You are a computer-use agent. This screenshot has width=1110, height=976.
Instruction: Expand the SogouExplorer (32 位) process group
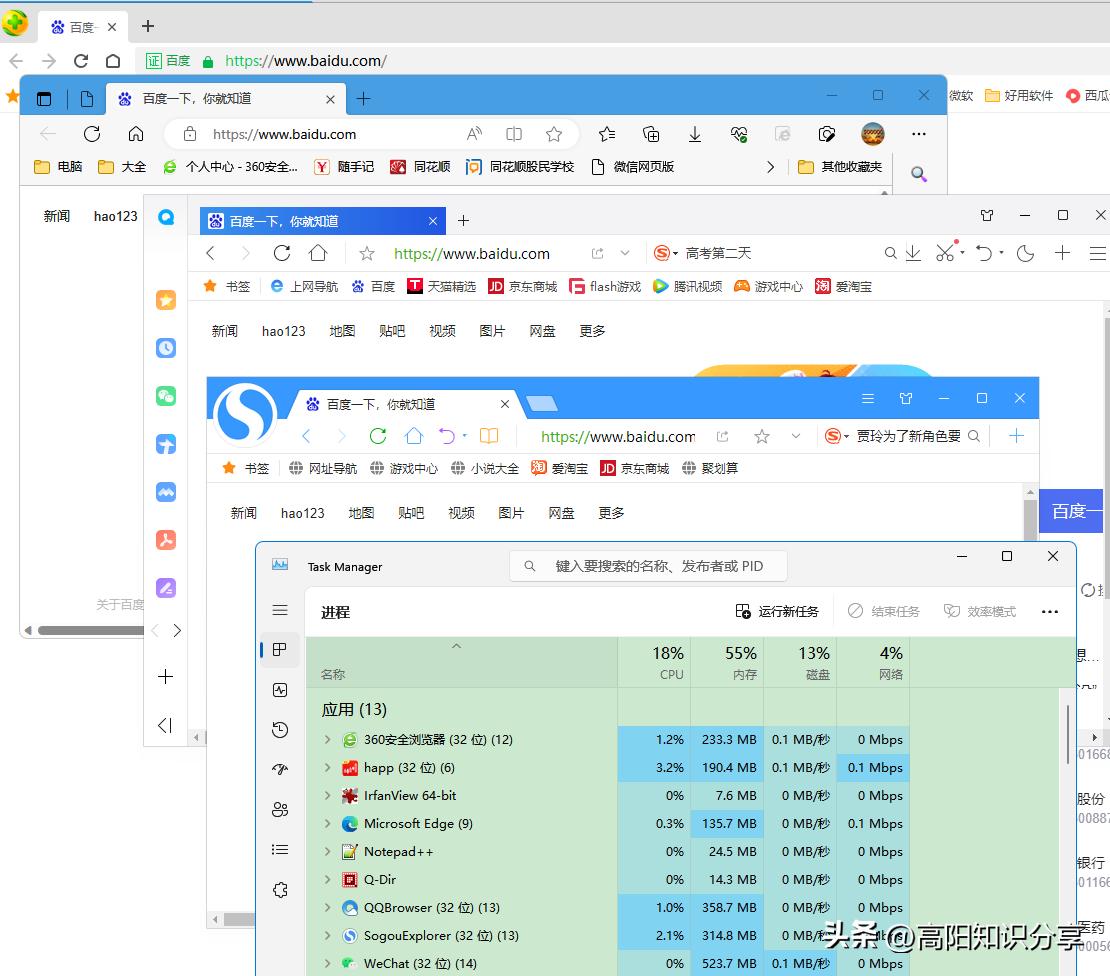(x=327, y=936)
